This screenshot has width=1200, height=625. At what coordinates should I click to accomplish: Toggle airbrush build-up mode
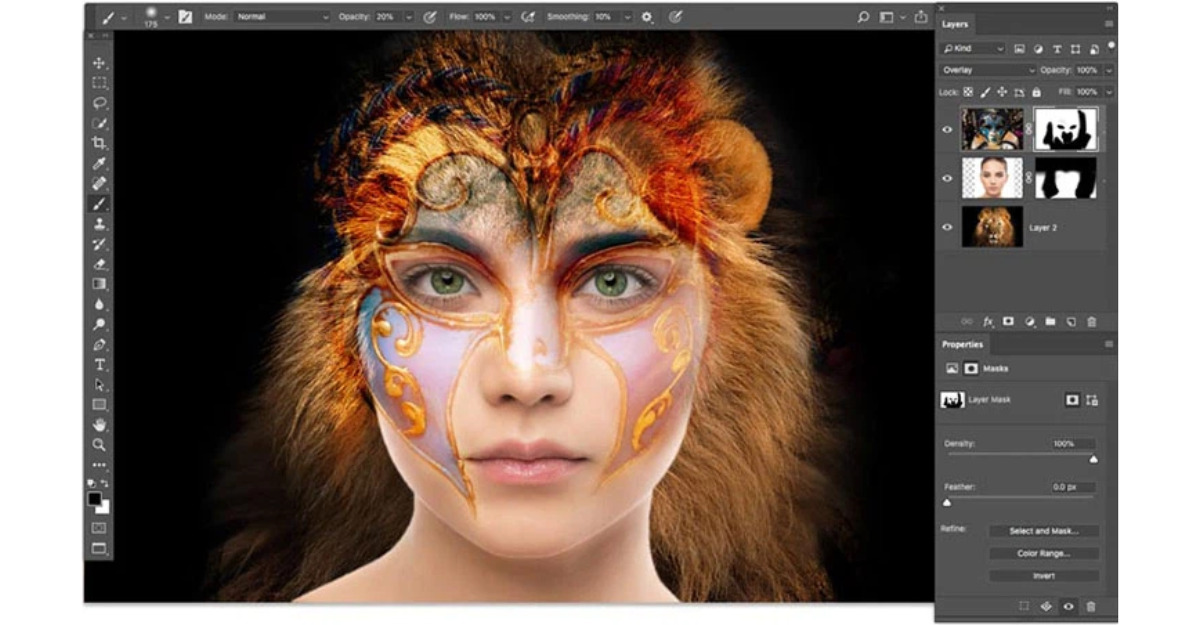[x=528, y=17]
